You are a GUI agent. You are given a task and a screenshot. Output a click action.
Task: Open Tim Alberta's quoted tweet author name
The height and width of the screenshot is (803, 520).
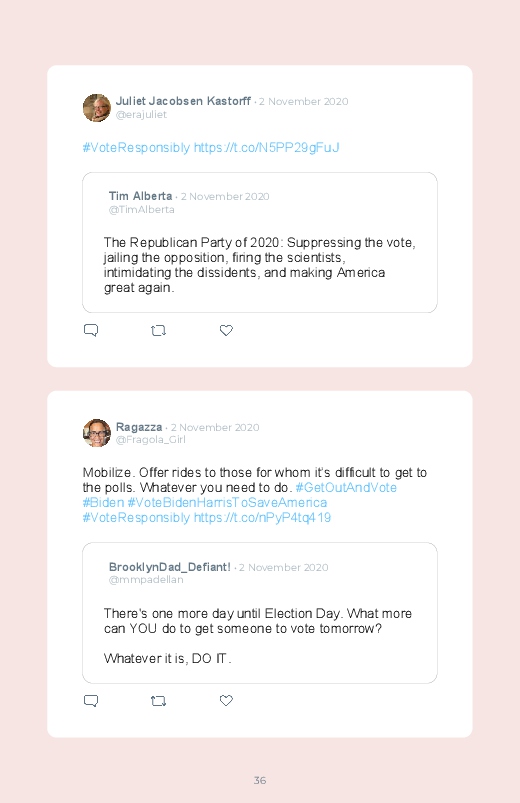[x=140, y=196]
